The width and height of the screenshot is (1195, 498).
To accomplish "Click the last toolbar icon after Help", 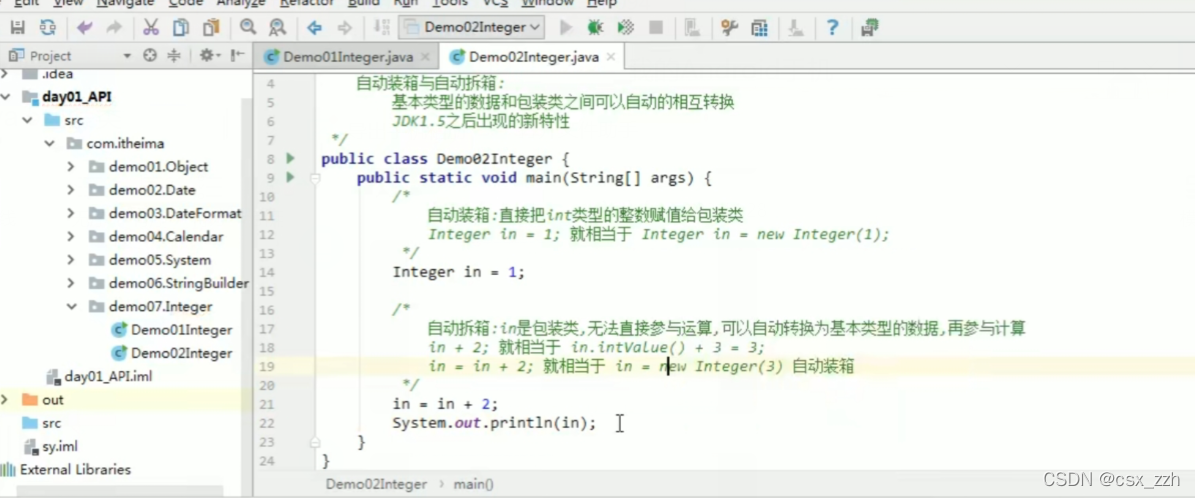I will pyautogui.click(x=869, y=27).
